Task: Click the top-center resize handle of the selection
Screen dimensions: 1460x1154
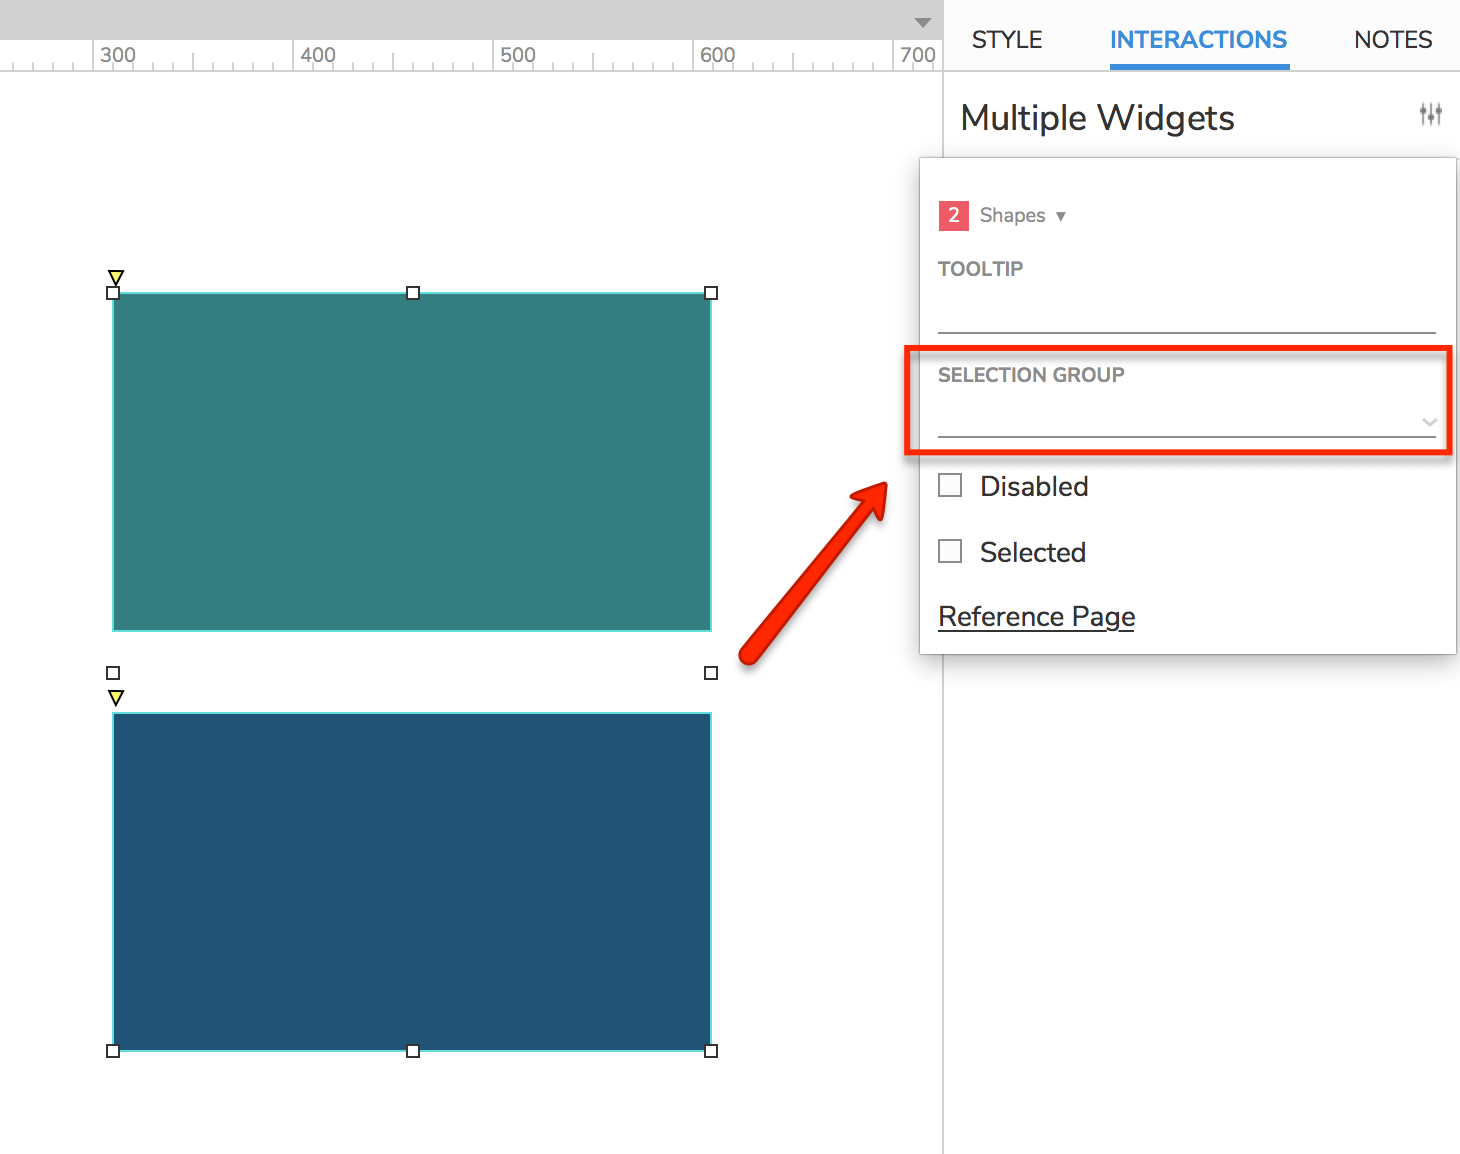Action: coord(413,293)
